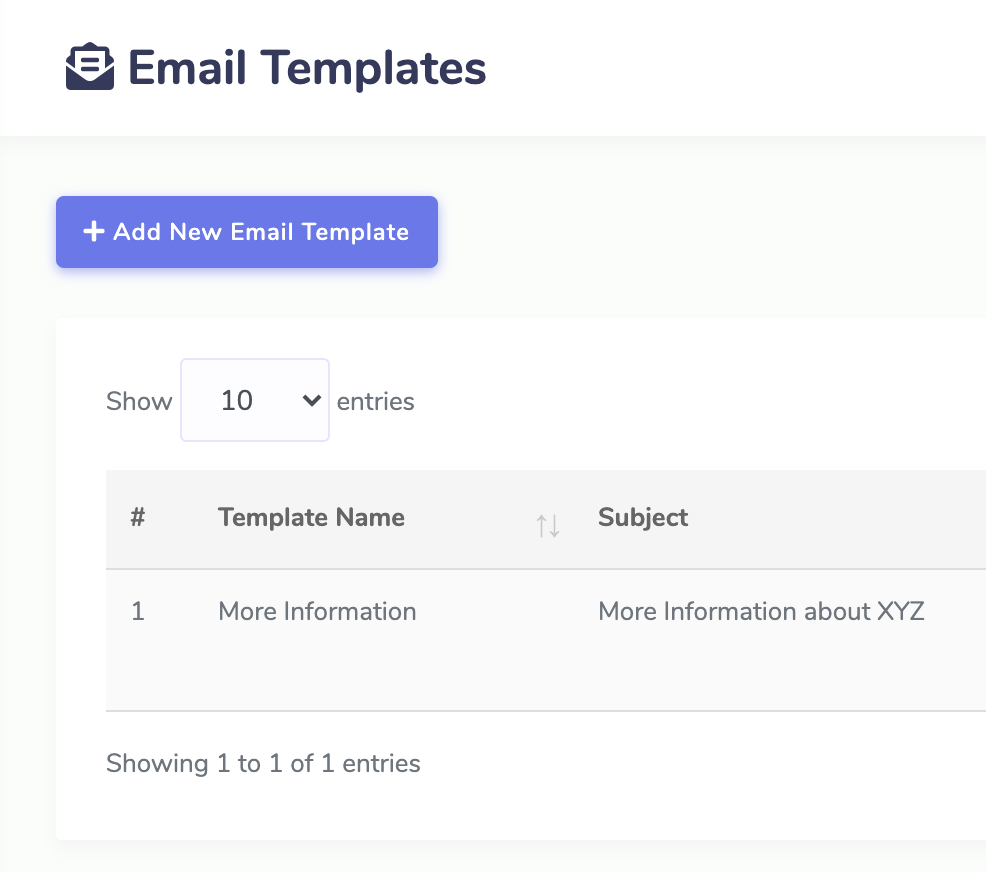Click the More Information template name
986x872 pixels.
pos(316,611)
